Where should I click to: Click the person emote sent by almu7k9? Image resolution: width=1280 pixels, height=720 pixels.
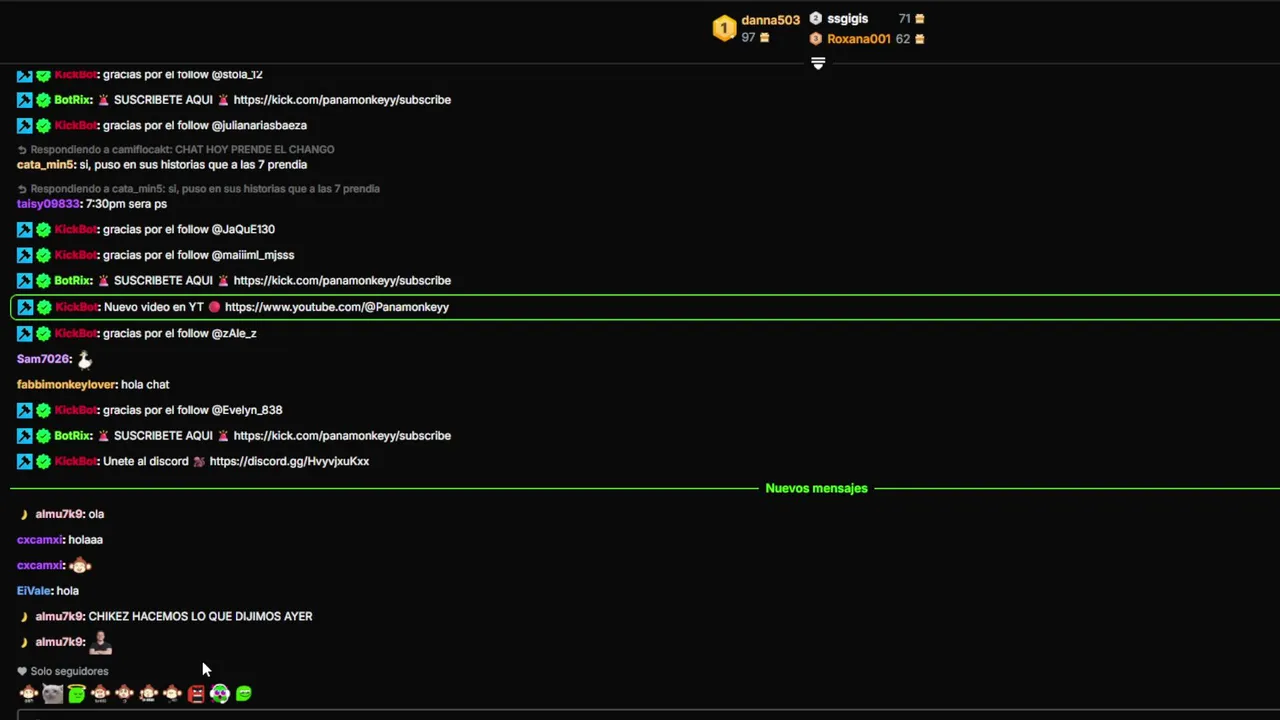coord(100,643)
